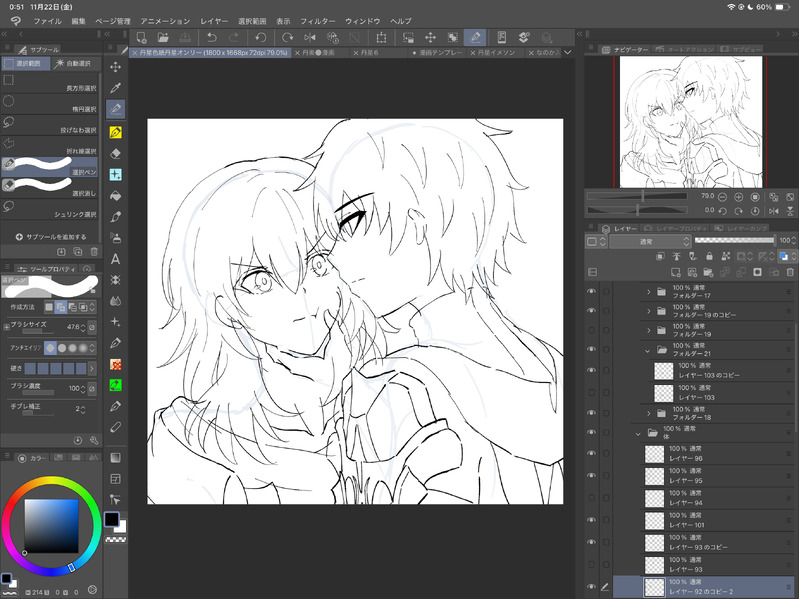Open canvas tab overflow chevron

568,52
